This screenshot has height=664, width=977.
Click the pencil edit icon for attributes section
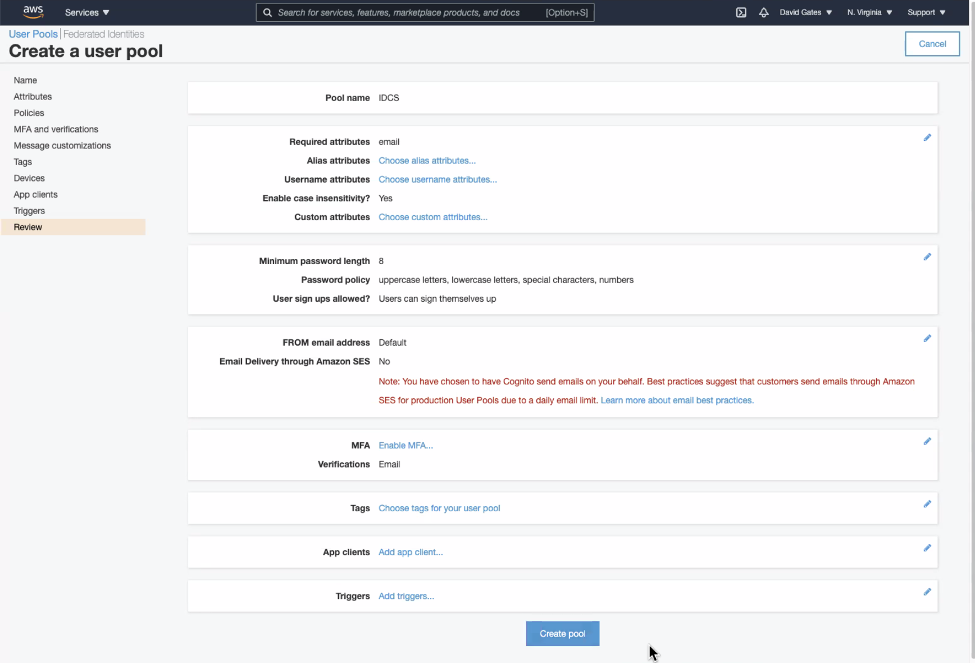(x=927, y=138)
